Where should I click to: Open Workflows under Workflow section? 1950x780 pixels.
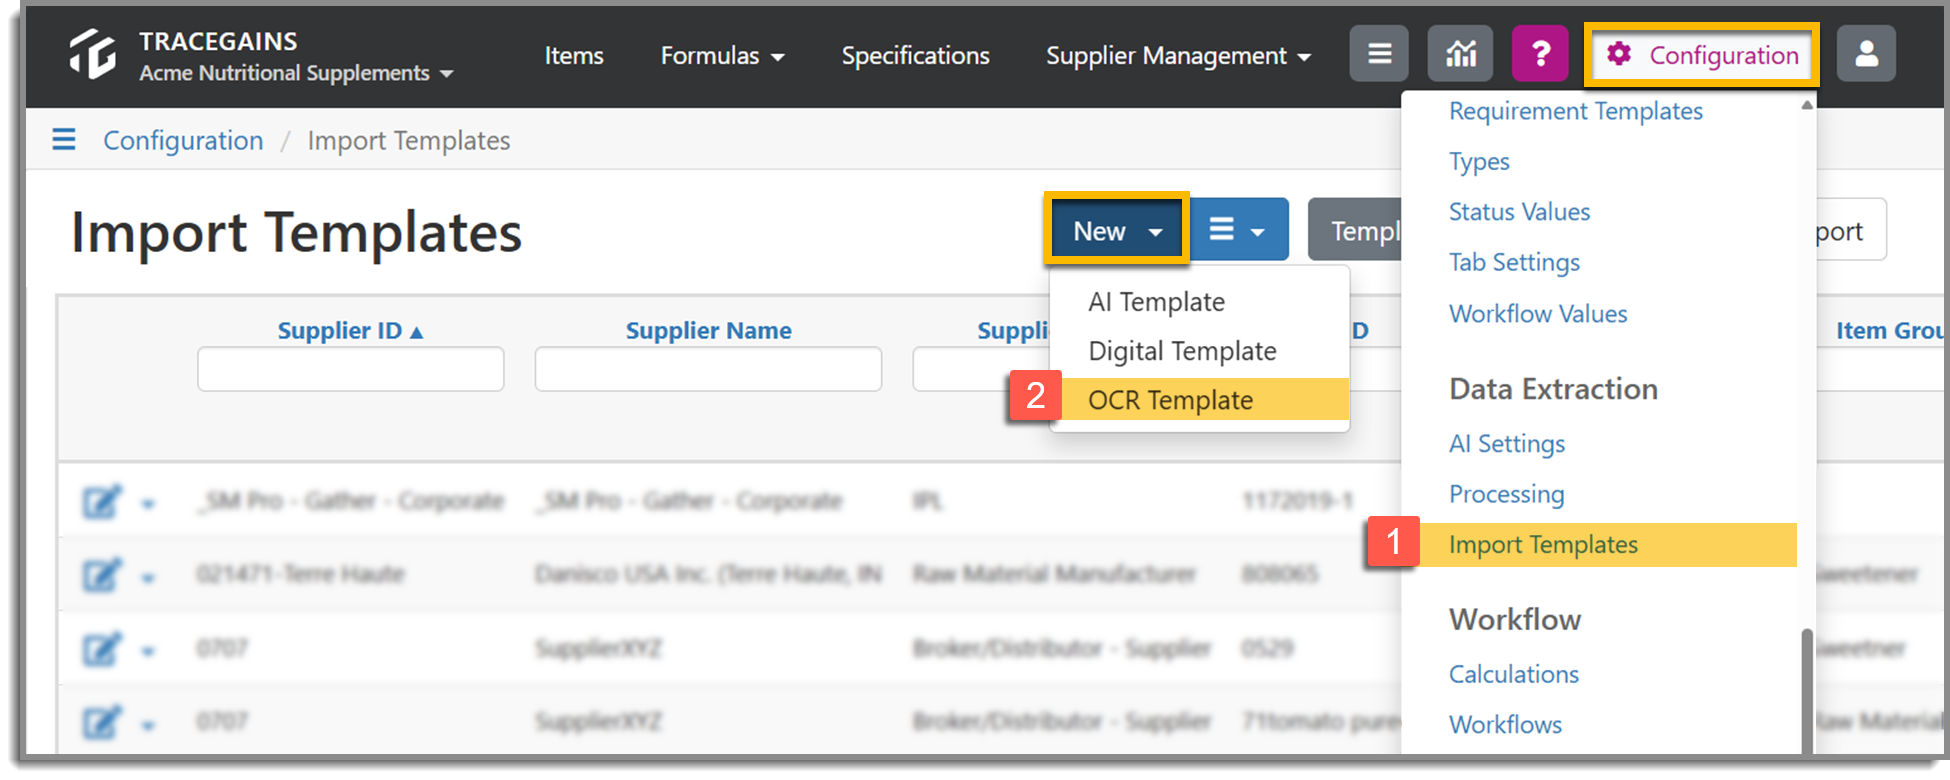tap(1505, 724)
